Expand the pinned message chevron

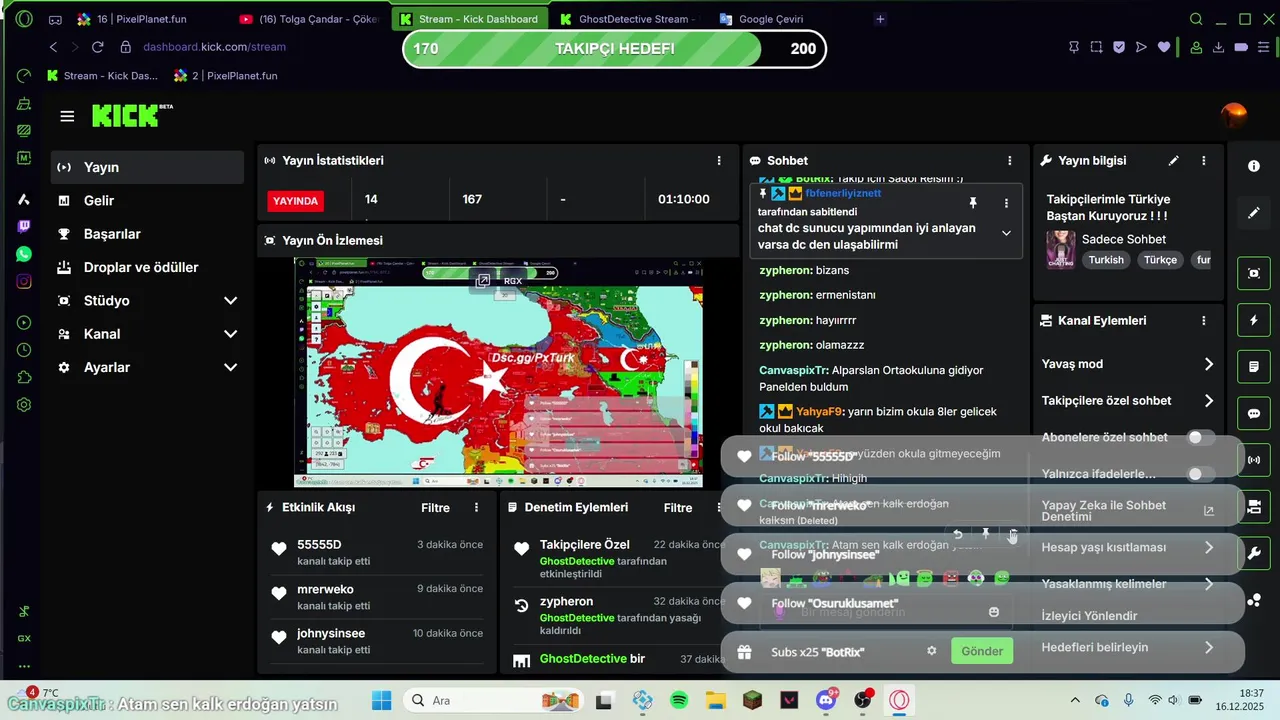(x=1006, y=233)
